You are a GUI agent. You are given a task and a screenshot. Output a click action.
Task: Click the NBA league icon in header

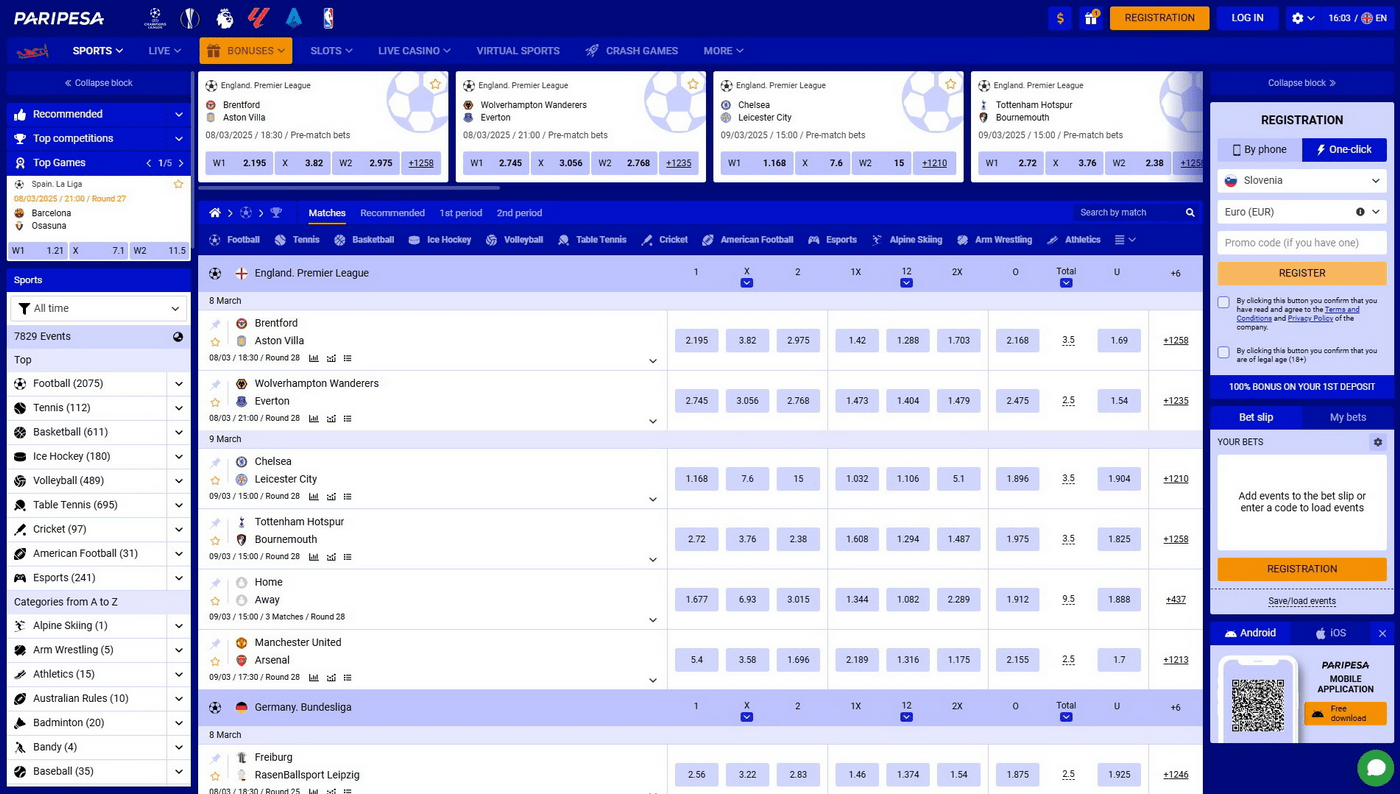point(328,18)
